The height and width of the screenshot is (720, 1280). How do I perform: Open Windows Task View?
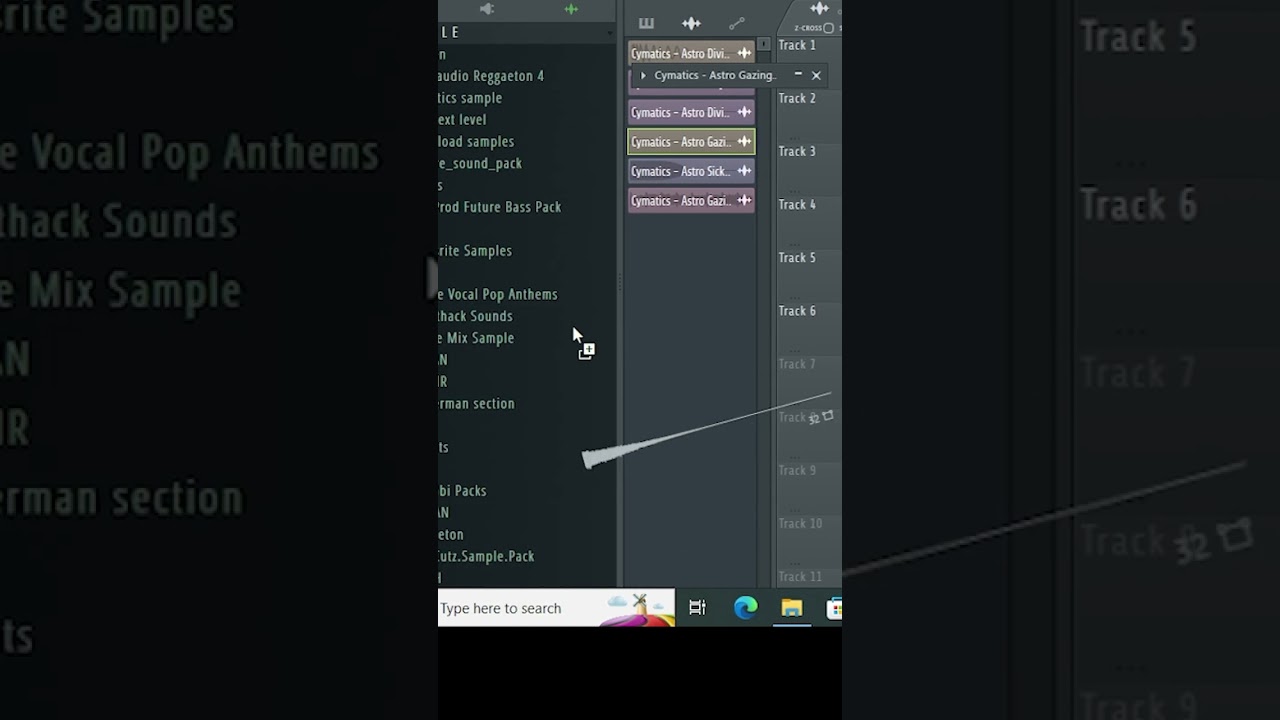697,608
